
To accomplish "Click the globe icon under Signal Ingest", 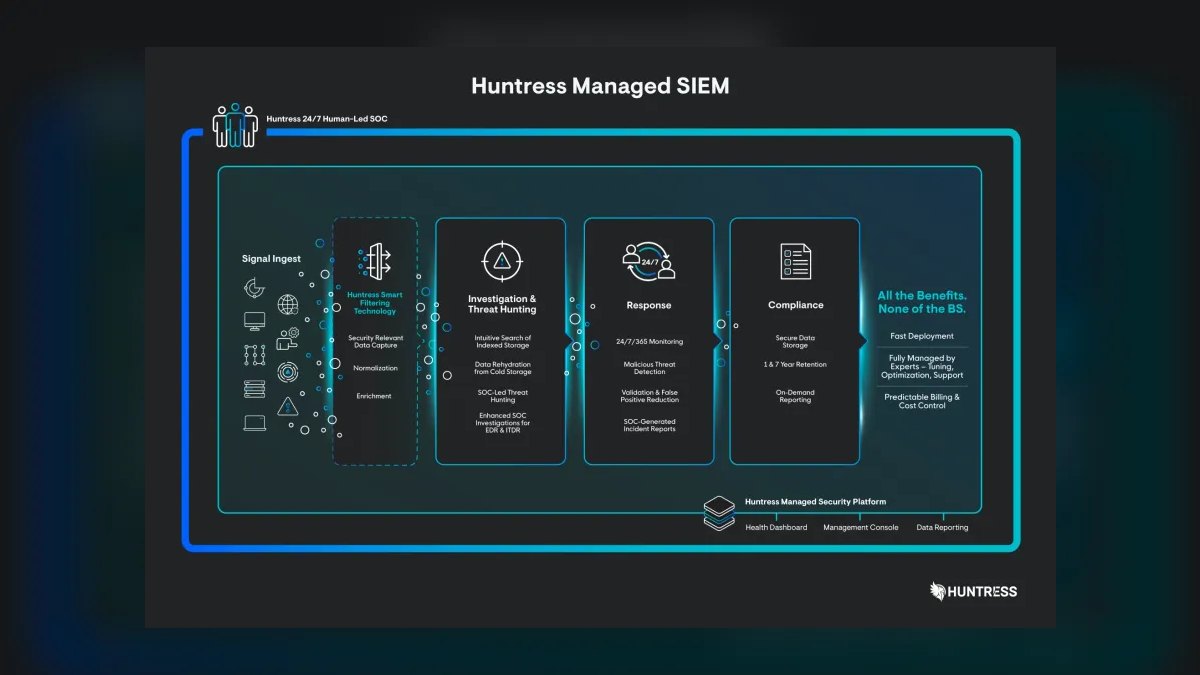I will tap(288, 305).
